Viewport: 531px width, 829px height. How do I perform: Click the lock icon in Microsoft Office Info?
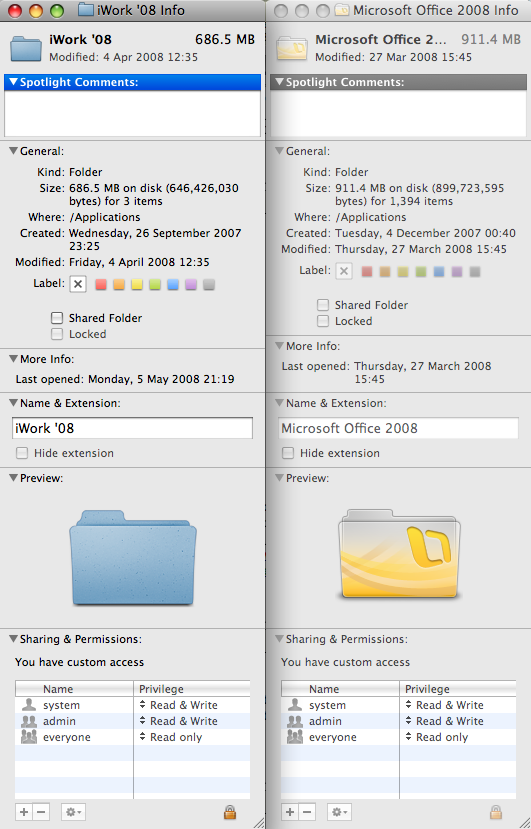(x=496, y=812)
